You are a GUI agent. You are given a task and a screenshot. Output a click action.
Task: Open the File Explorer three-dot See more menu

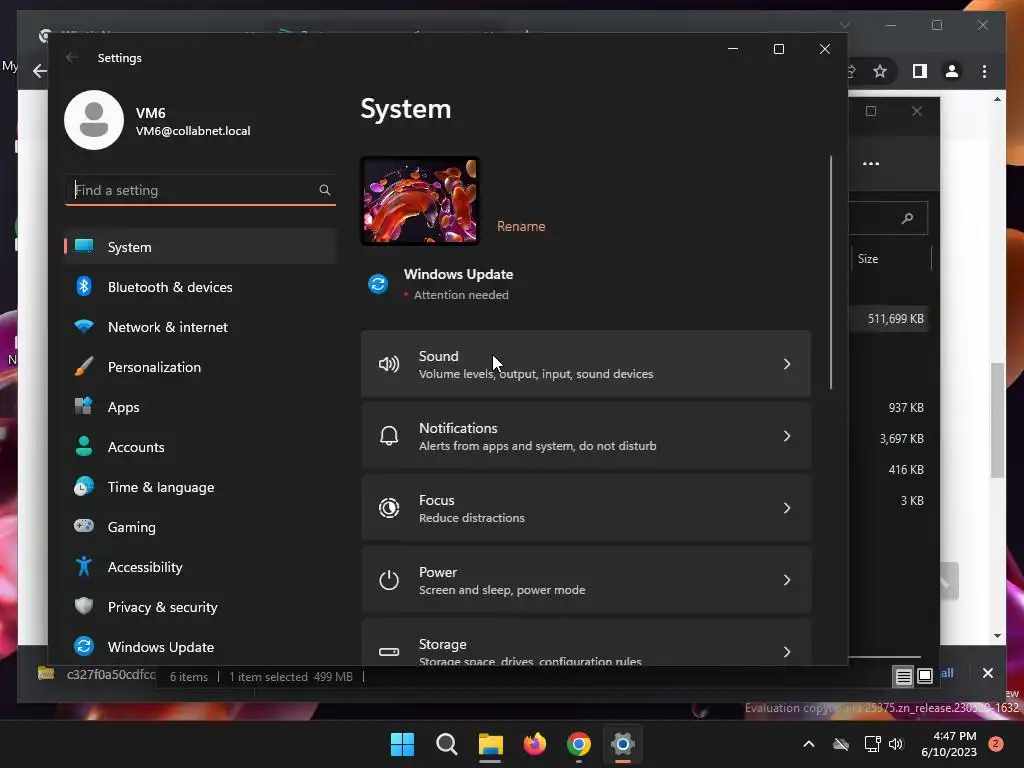point(871,163)
